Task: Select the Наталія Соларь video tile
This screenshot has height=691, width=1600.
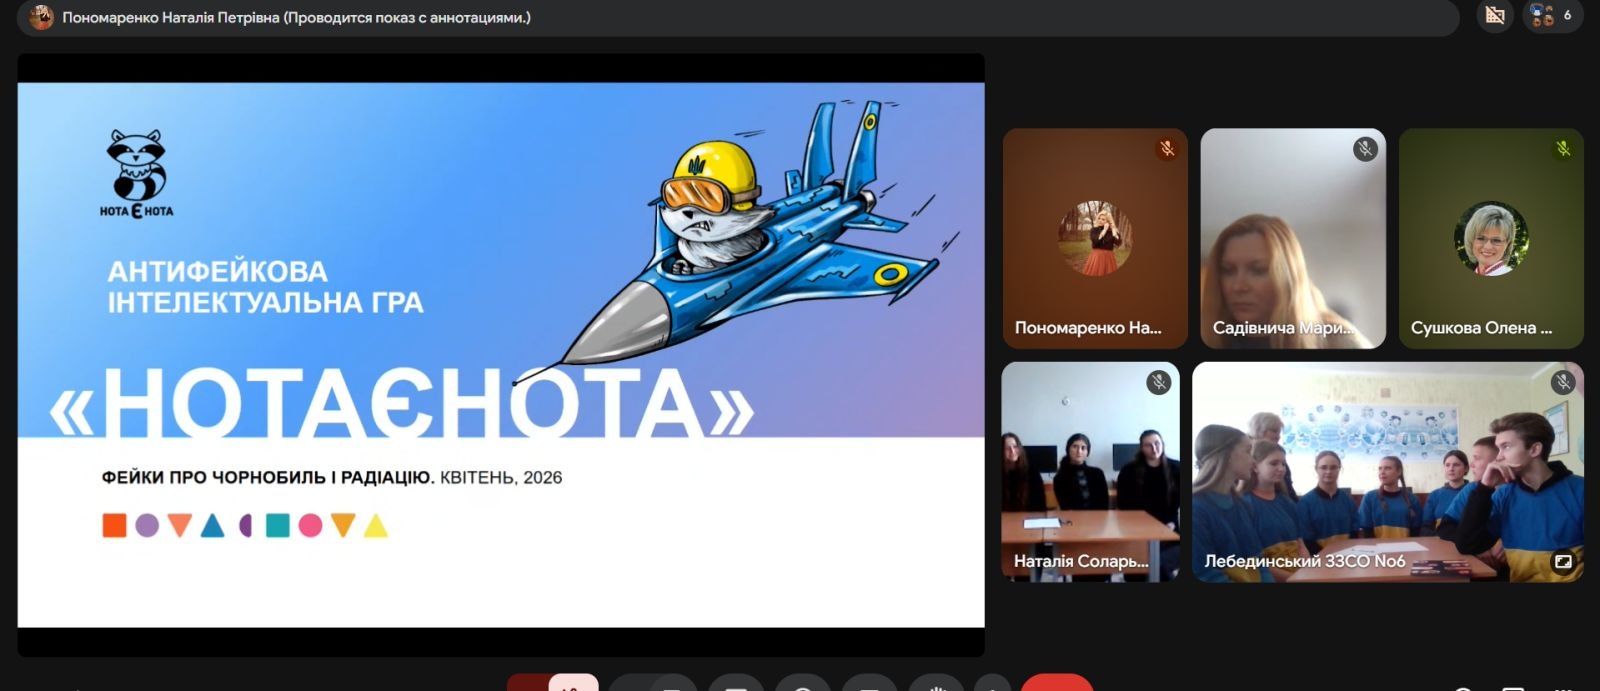Action: click(x=1090, y=471)
